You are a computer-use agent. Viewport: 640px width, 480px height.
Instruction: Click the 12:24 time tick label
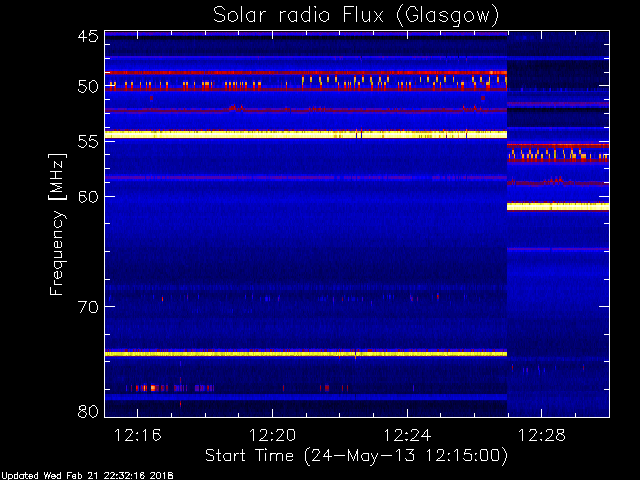407,435
